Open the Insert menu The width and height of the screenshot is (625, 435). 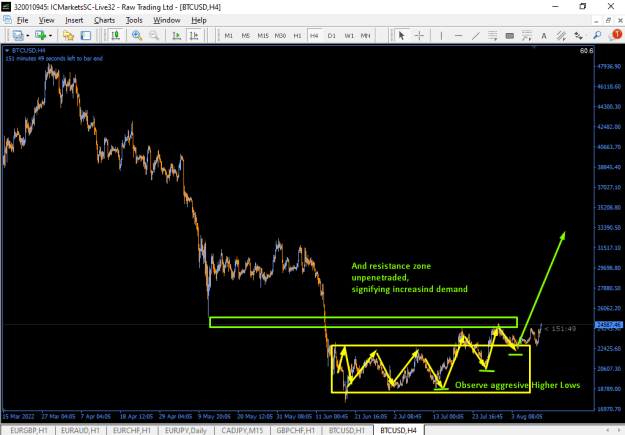pyautogui.click(x=74, y=20)
